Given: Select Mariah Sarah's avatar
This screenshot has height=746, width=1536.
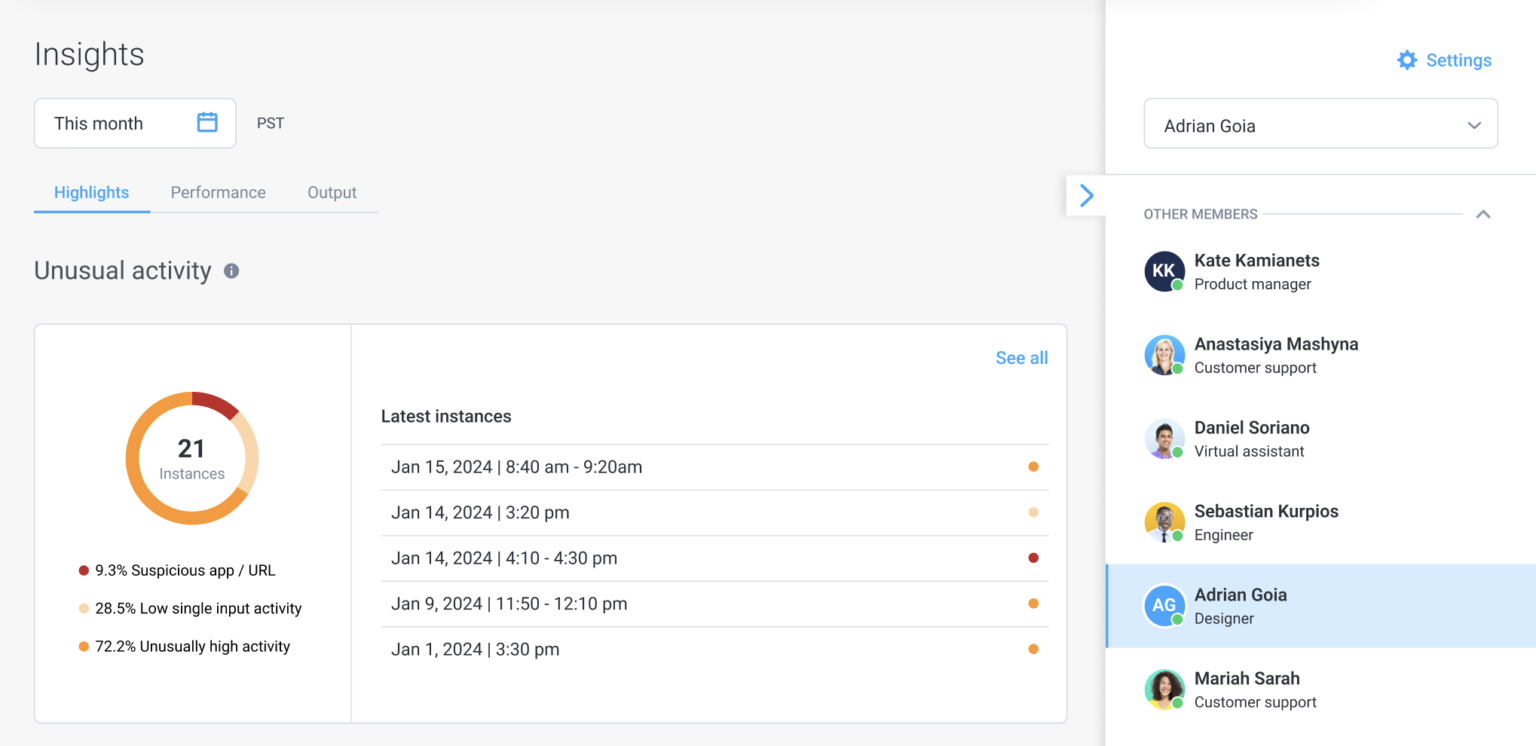Looking at the screenshot, I should pyautogui.click(x=1164, y=689).
